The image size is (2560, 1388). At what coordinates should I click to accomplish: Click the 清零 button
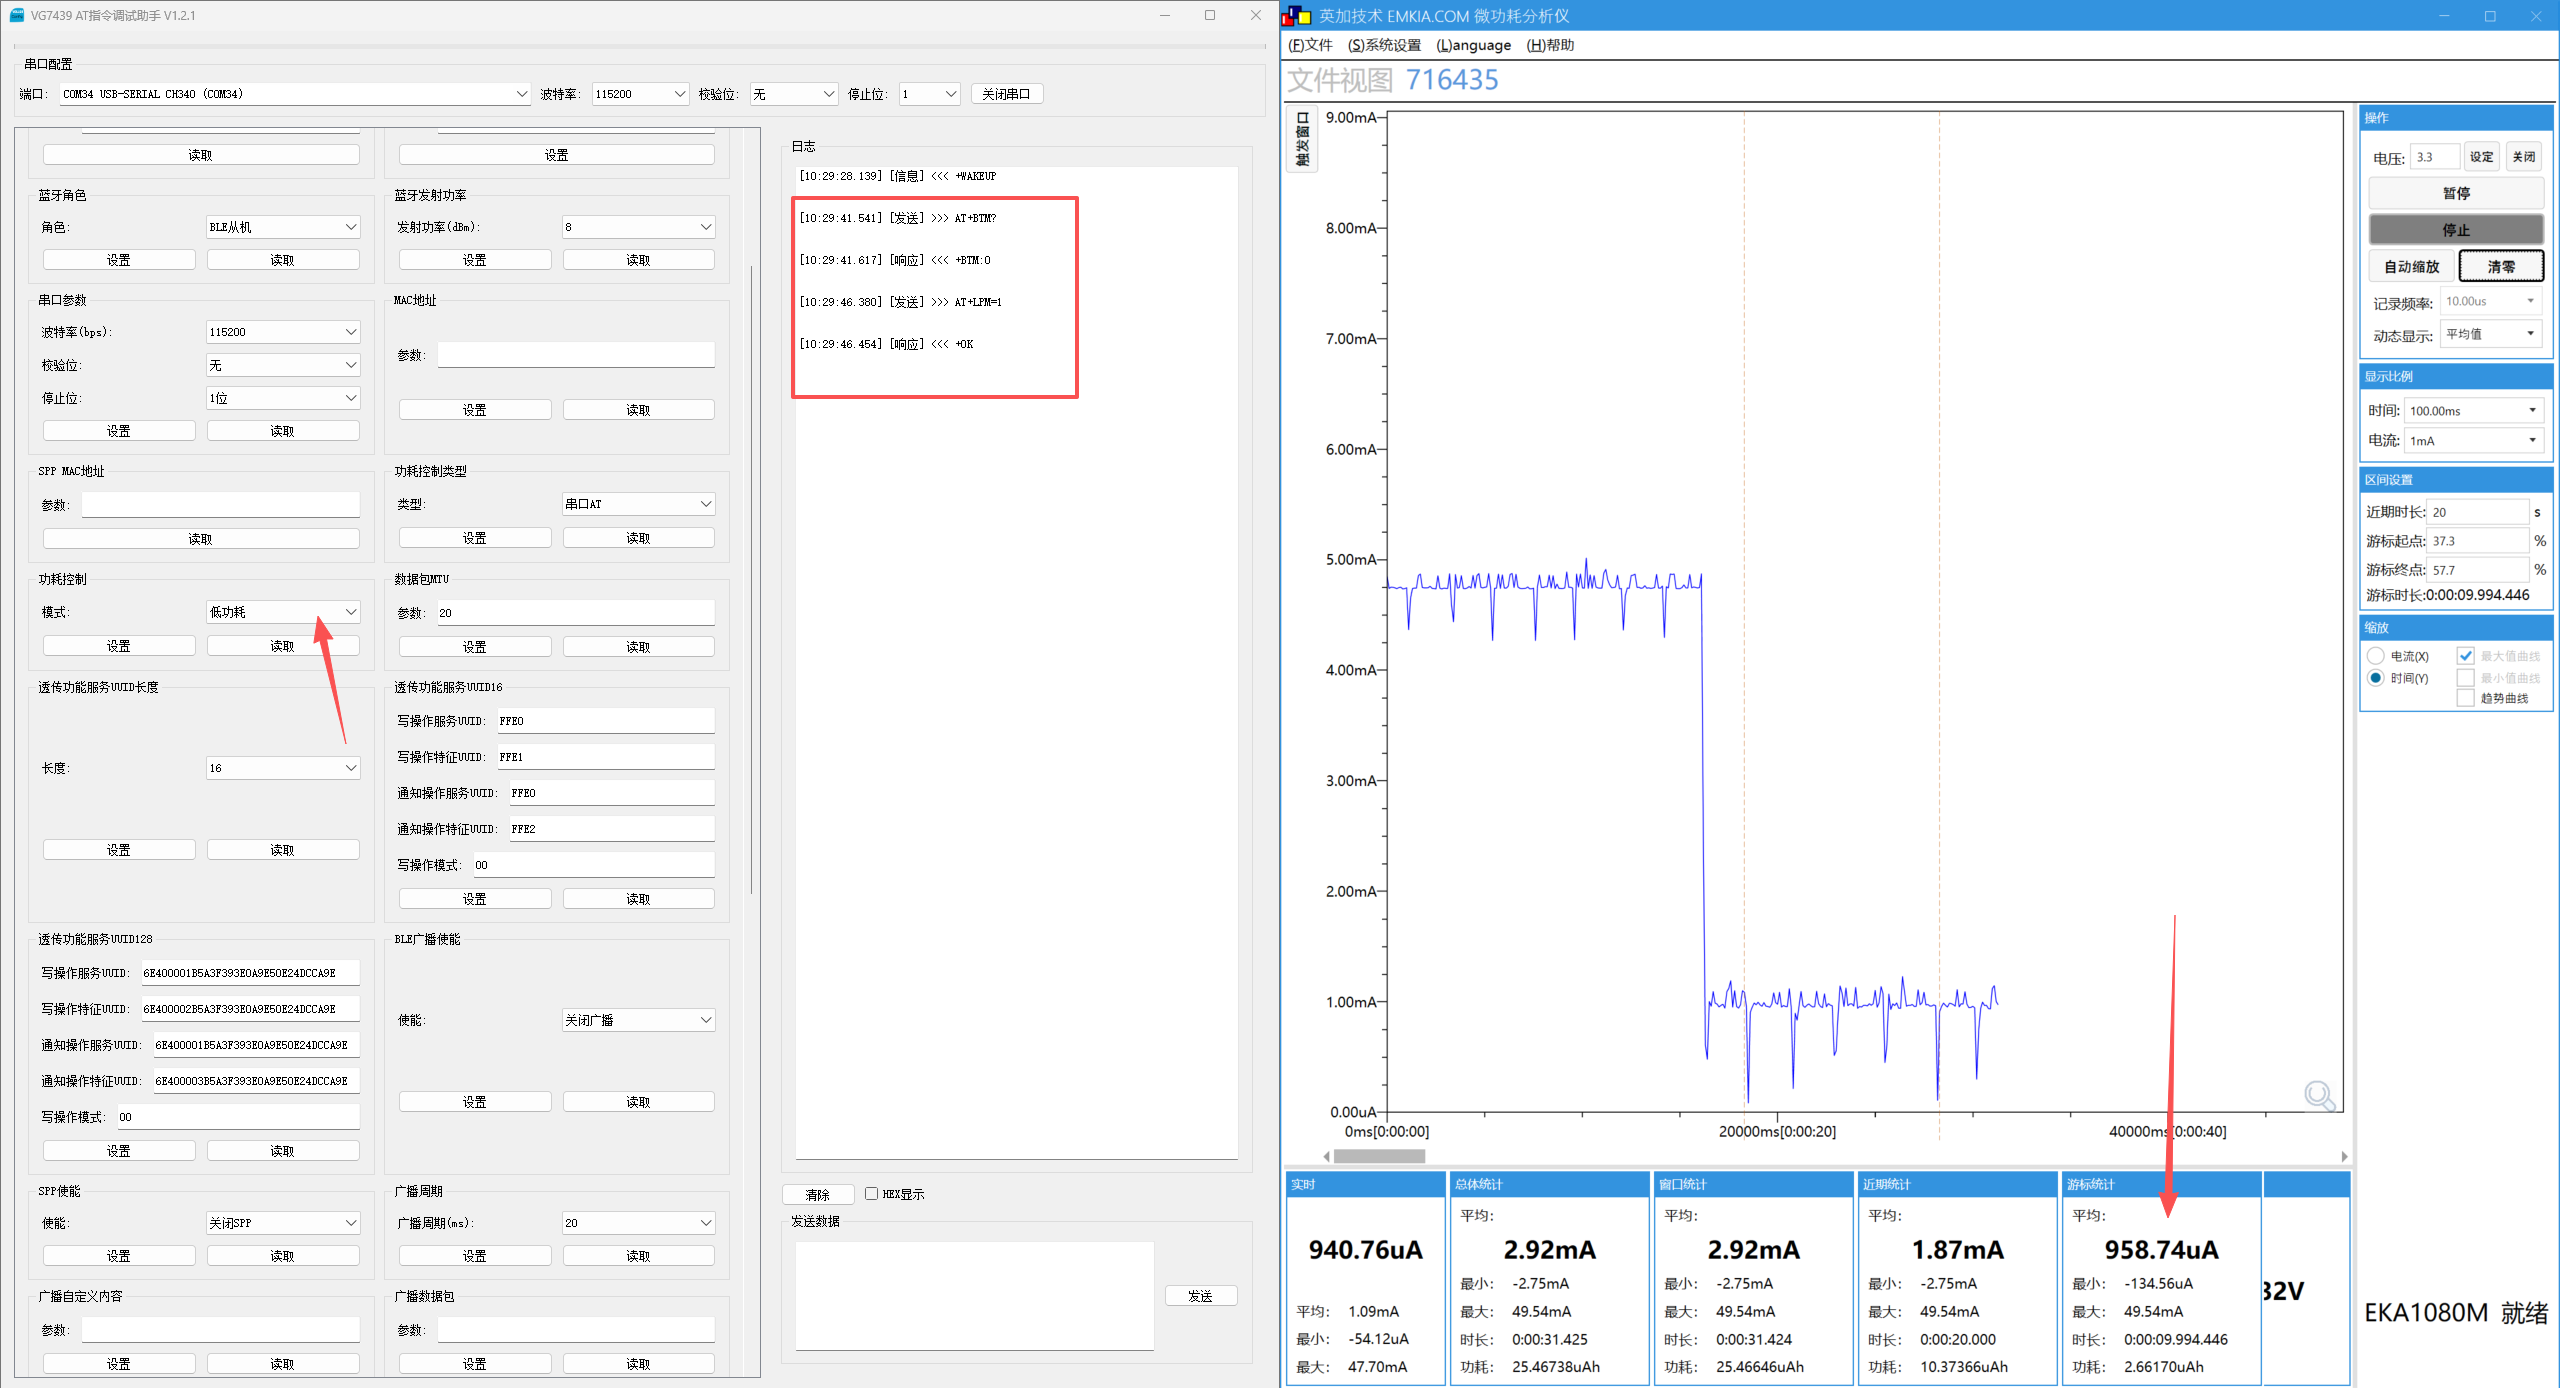tap(2501, 267)
